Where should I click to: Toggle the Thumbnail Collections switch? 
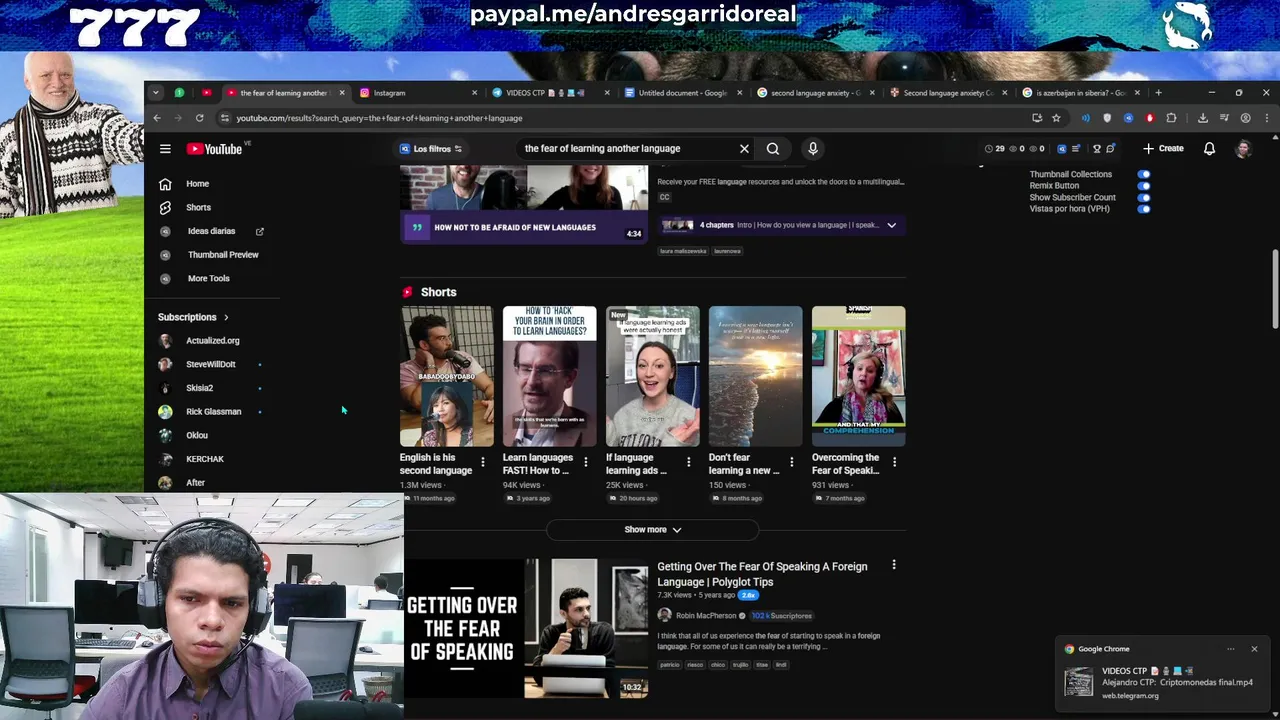click(x=1144, y=174)
